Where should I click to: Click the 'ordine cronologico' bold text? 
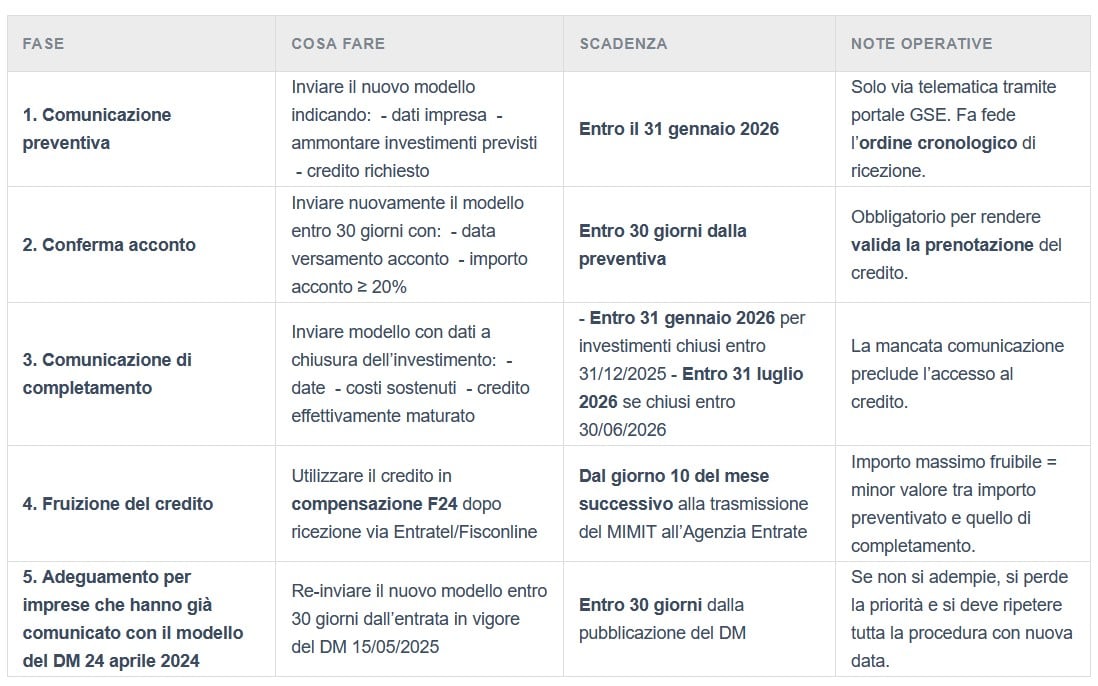[938, 143]
